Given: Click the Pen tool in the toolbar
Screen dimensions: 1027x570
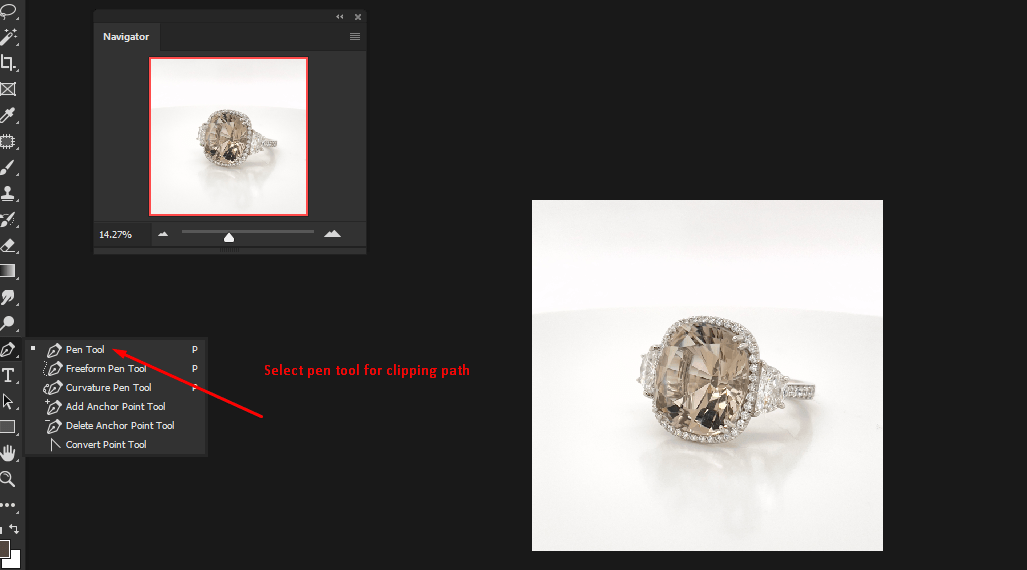Looking at the screenshot, I should pos(9,349).
